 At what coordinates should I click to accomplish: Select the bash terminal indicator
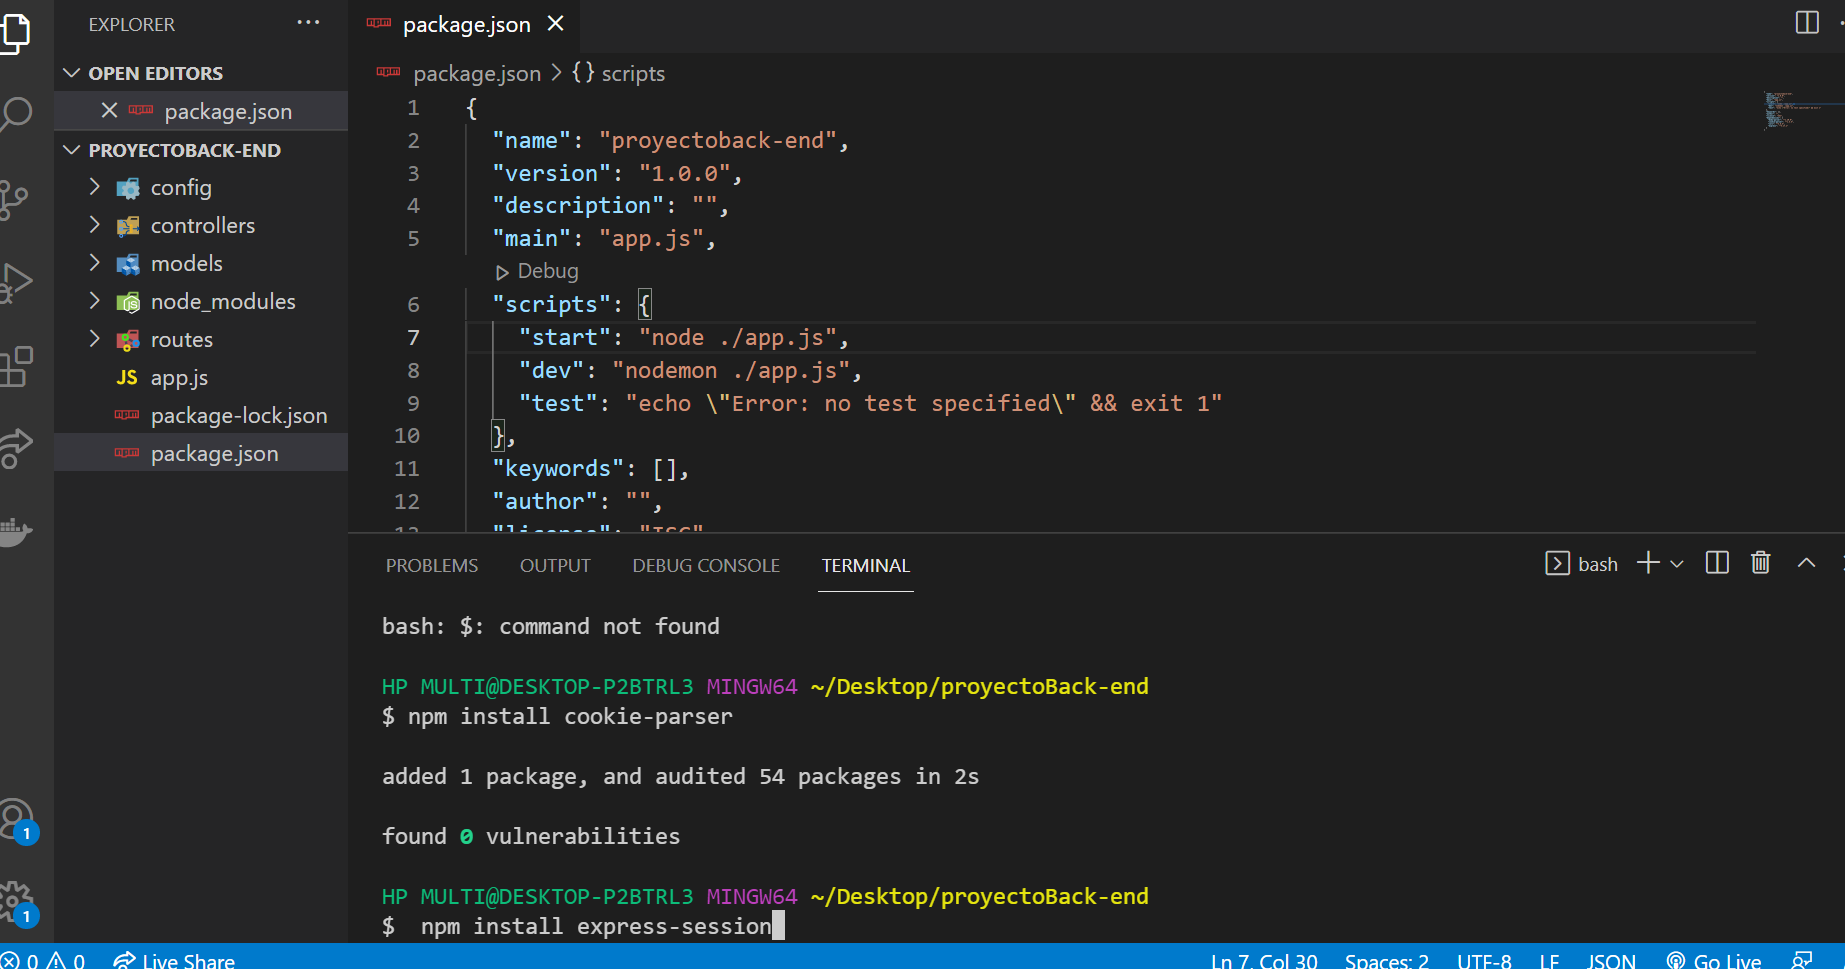click(x=1582, y=564)
